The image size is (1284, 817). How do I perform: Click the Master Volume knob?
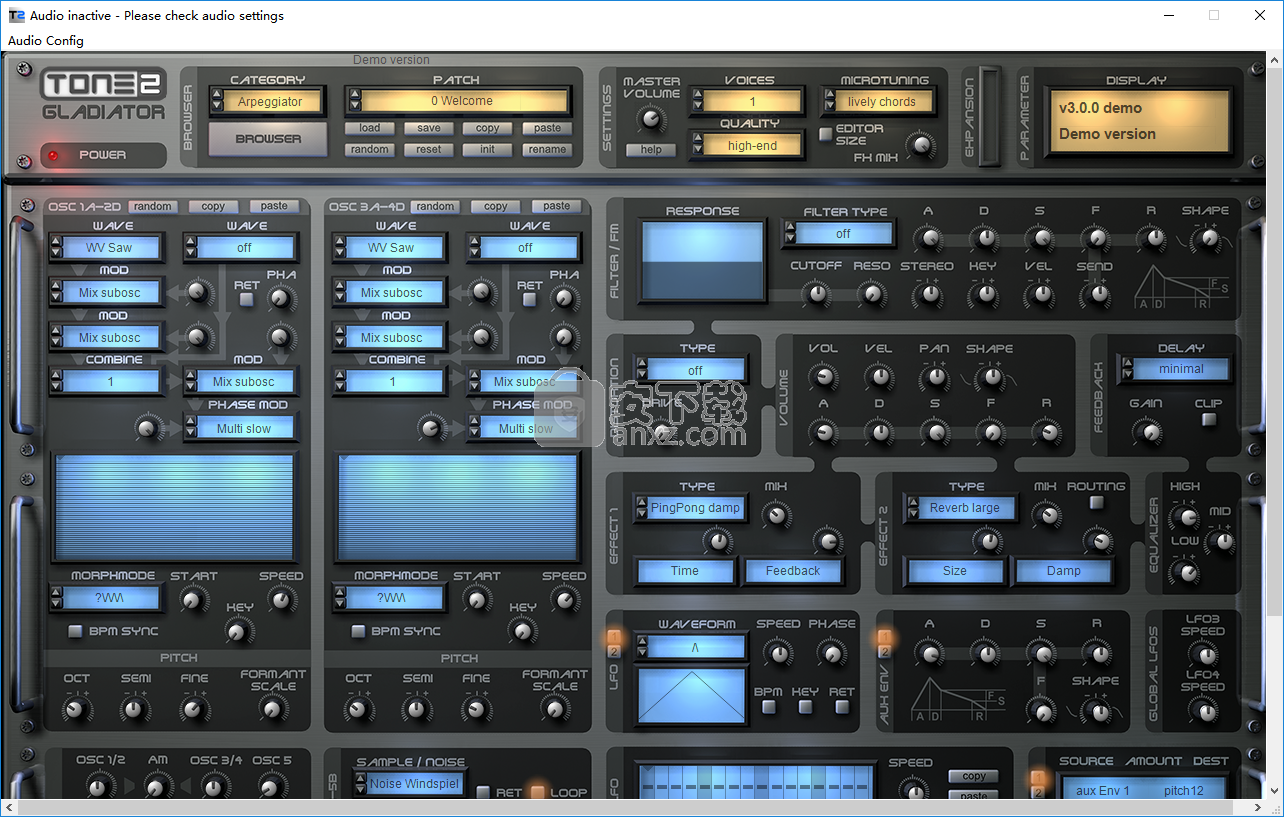click(x=651, y=121)
